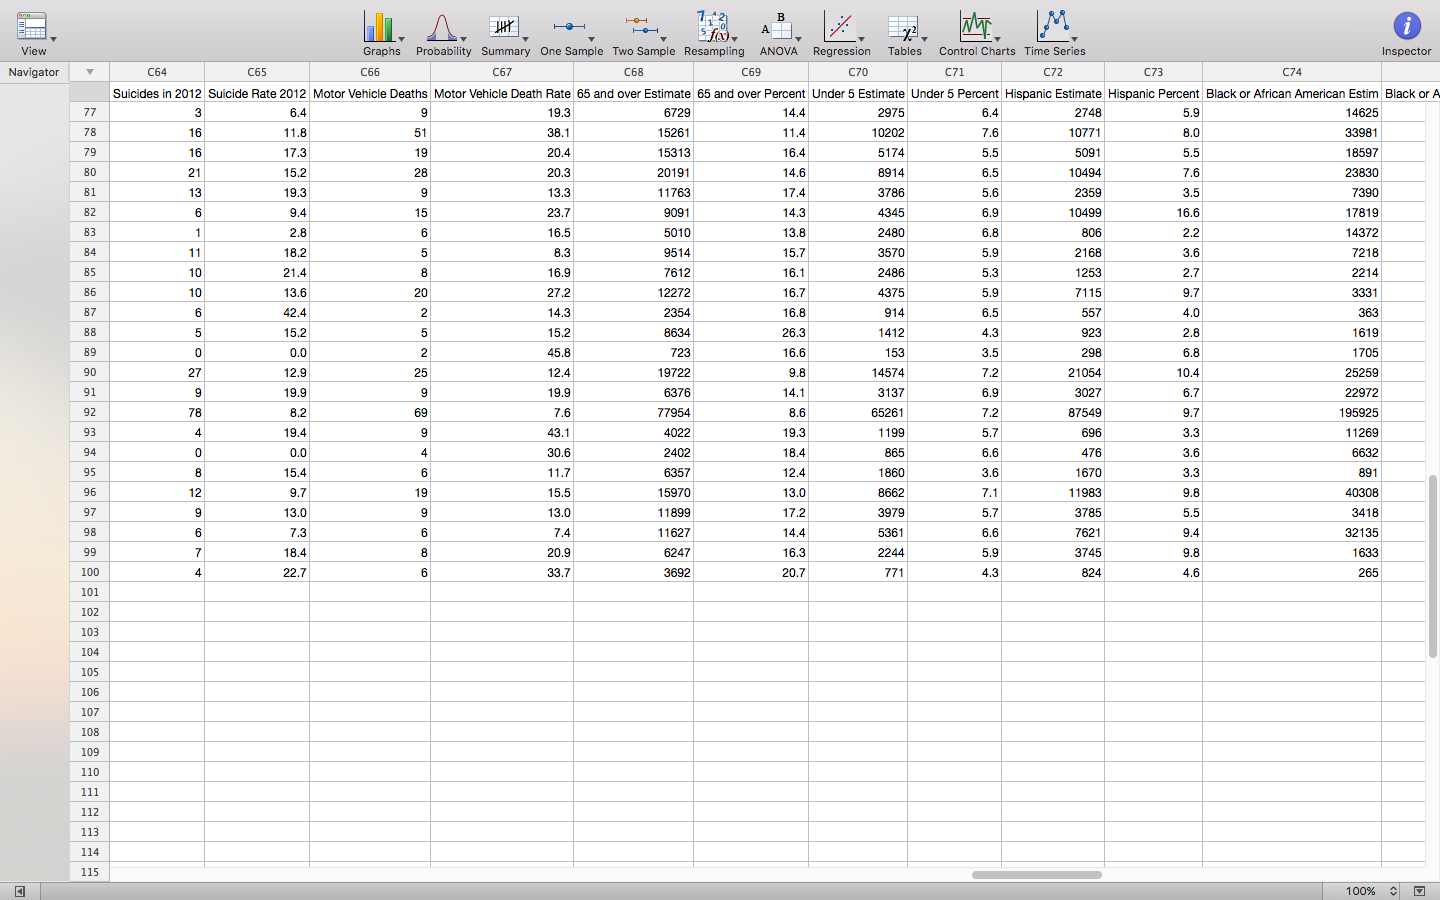Click cell 69 in Motor Vehicle Deaths

click(370, 412)
